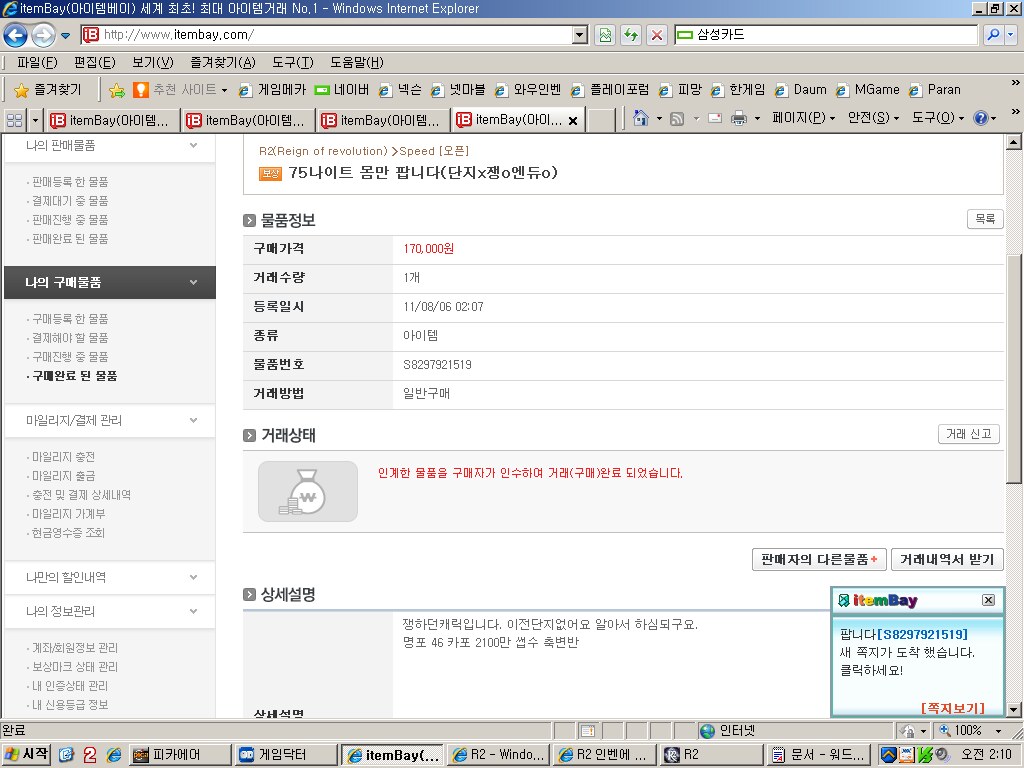The height and width of the screenshot is (768, 1024).
Task: Expand the 마일리지/결제 관리 section
Action: pyautogui.click(x=193, y=420)
